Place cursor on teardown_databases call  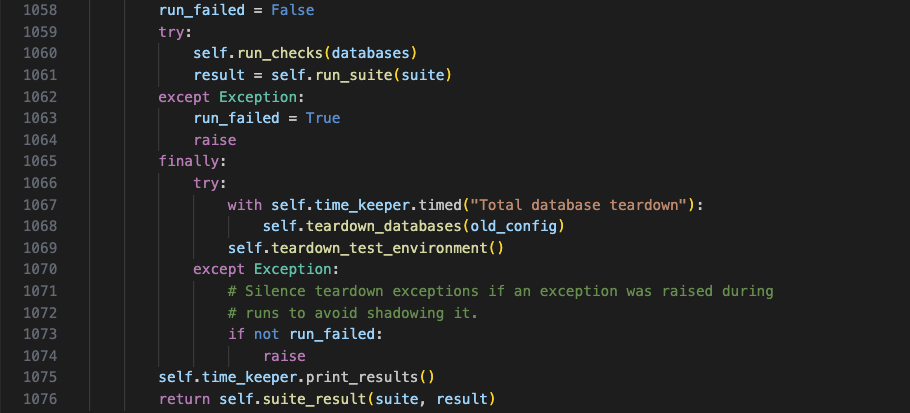(x=383, y=226)
